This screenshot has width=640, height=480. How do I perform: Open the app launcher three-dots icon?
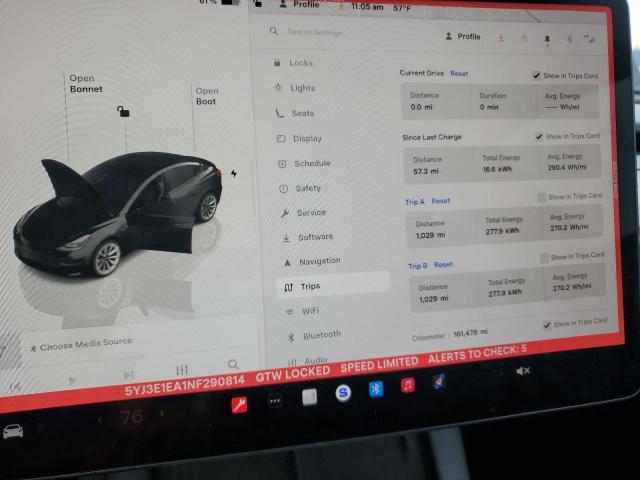275,401
